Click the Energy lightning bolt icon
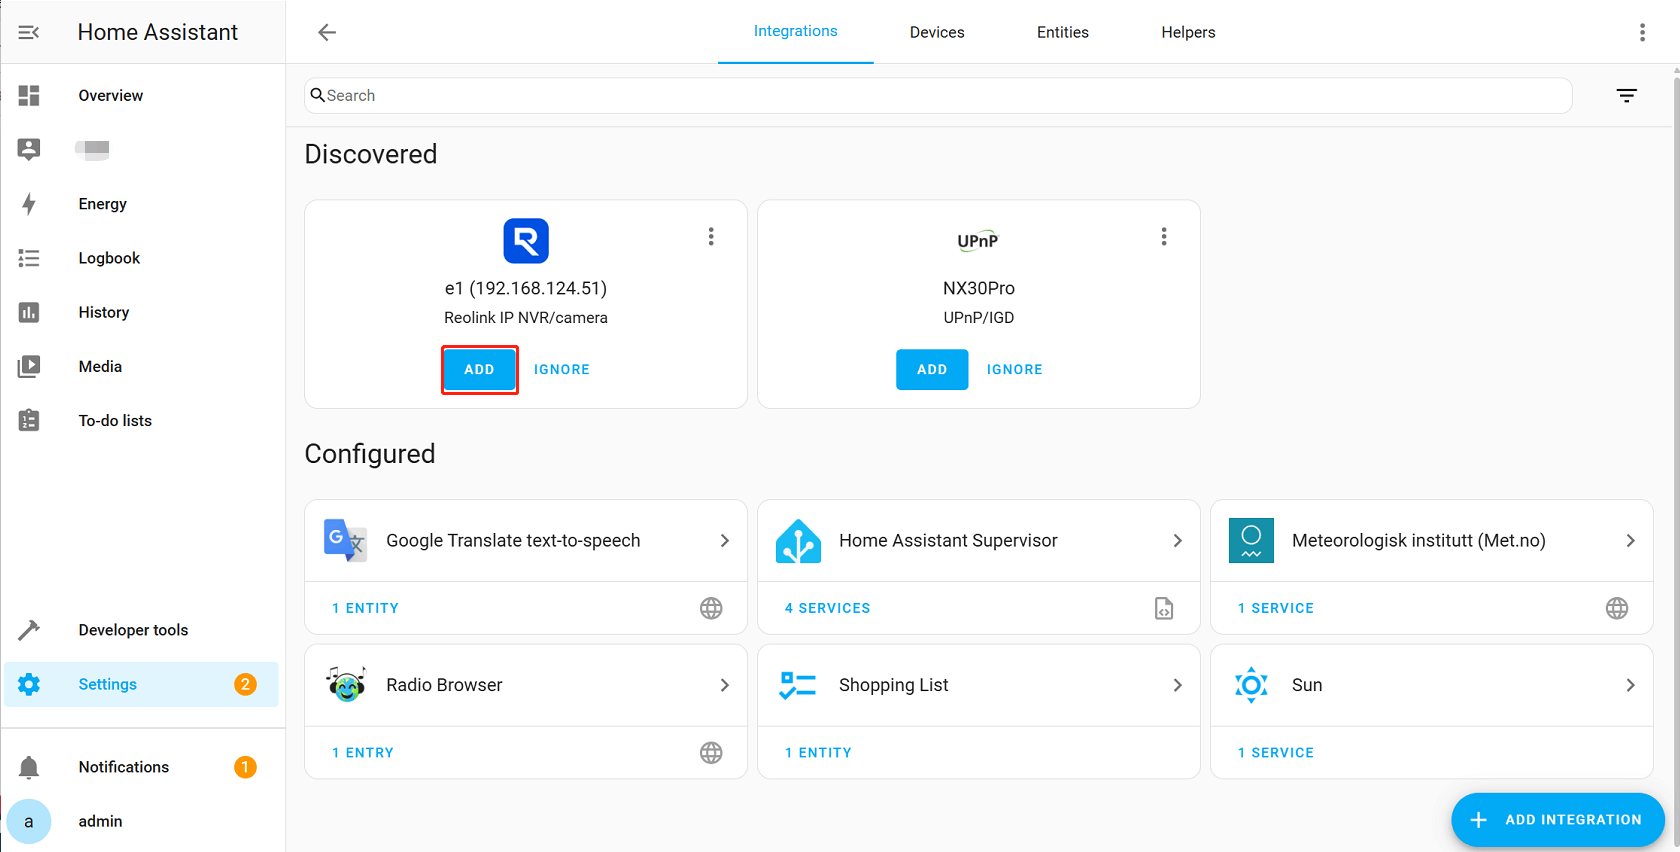Viewport: 1680px width, 852px height. 29,204
